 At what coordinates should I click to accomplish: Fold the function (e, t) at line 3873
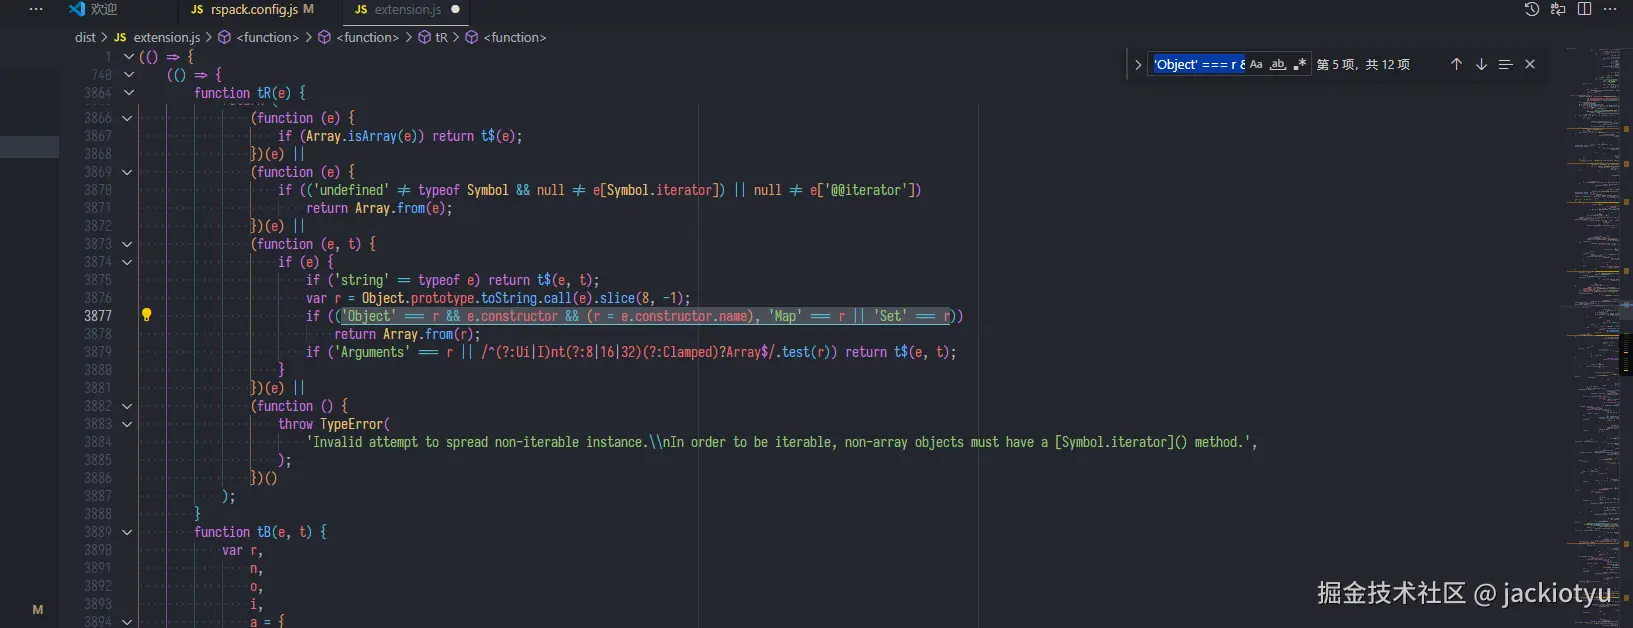tap(127, 244)
